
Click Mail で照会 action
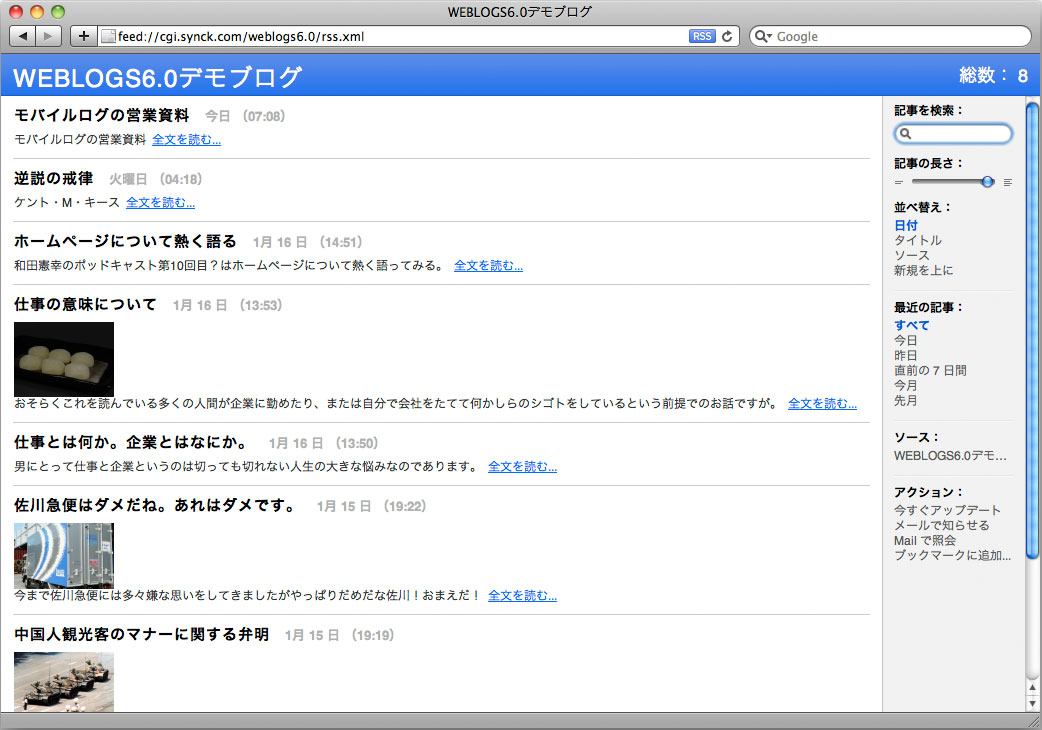click(924, 541)
